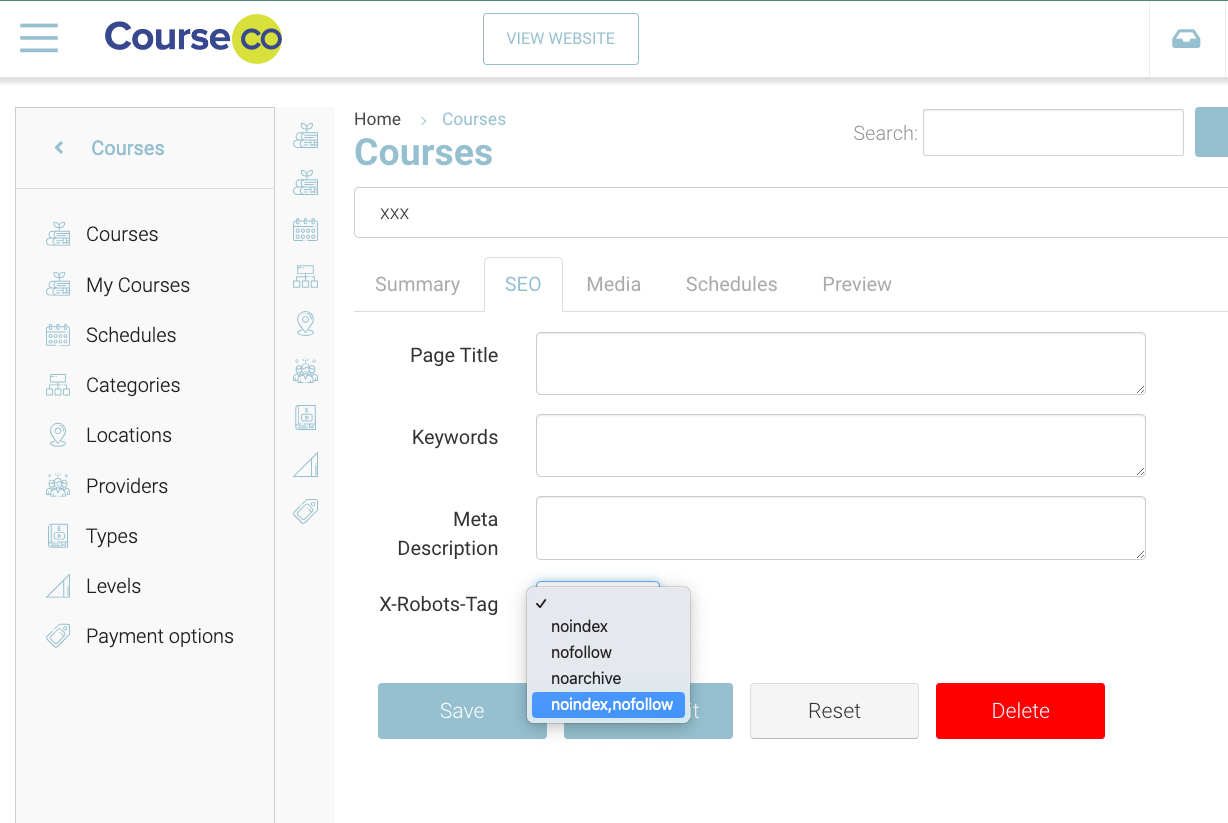1228x823 pixels.
Task: Click the Categories hierarchy icon in sidebar
Action: tap(58, 385)
